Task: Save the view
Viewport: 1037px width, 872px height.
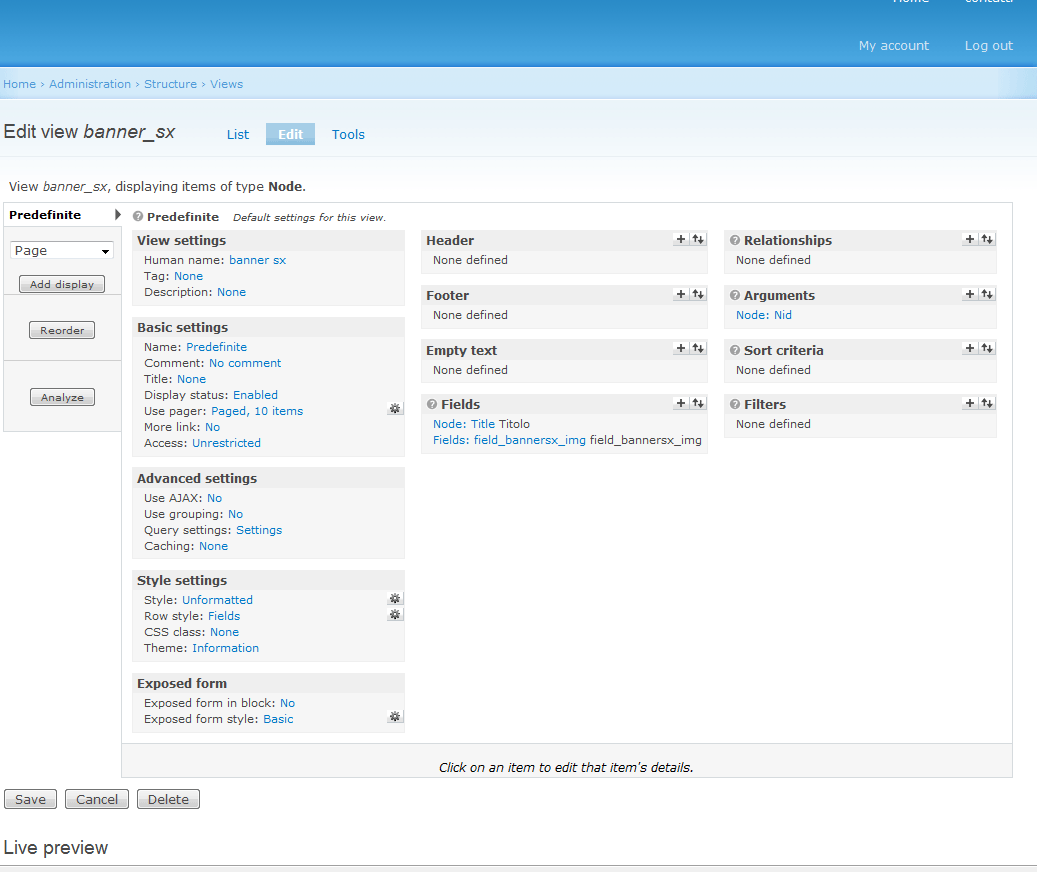Action: tap(30, 799)
